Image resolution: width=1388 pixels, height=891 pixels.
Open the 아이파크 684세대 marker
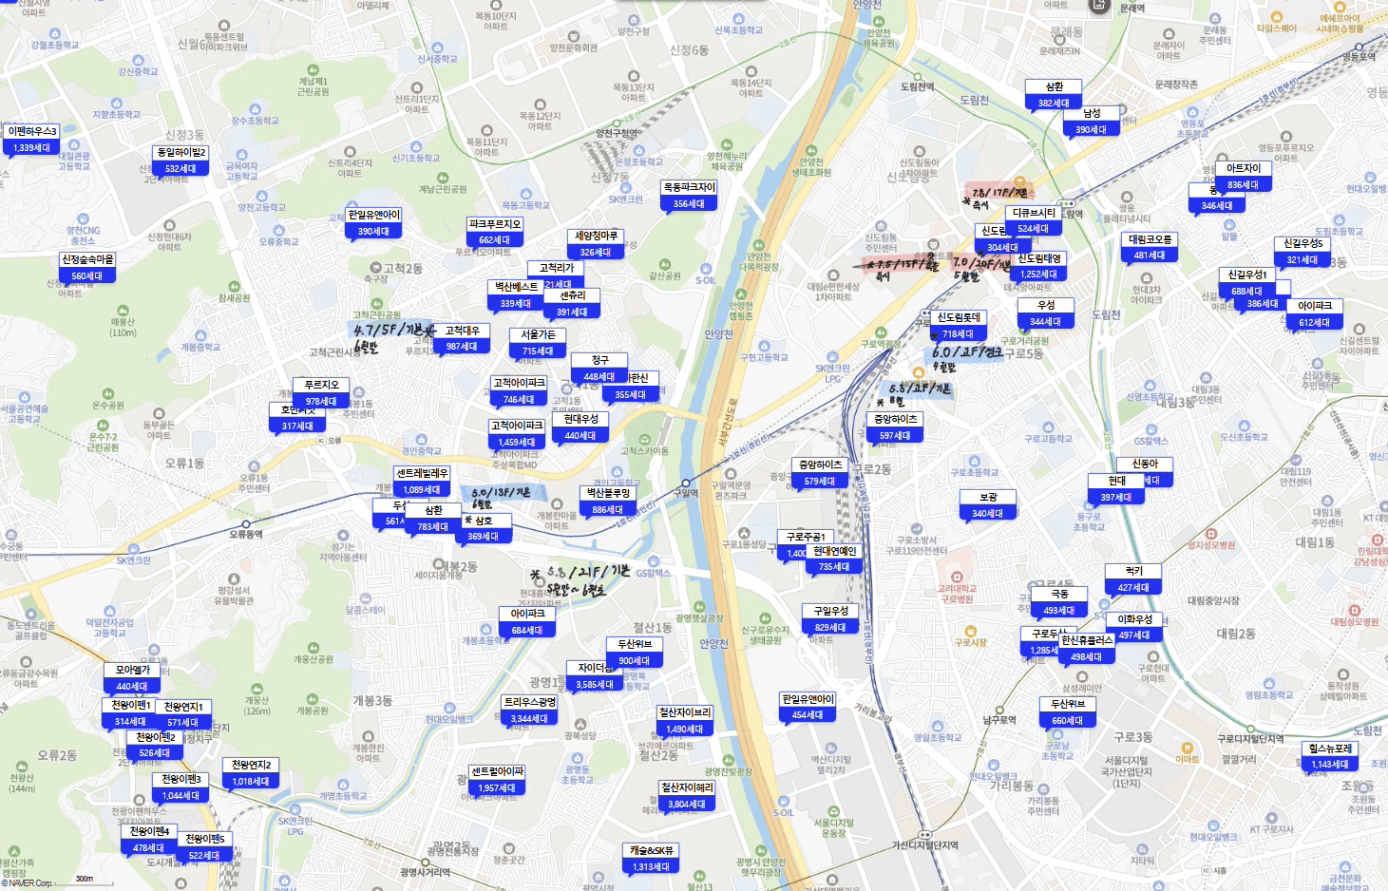528,622
